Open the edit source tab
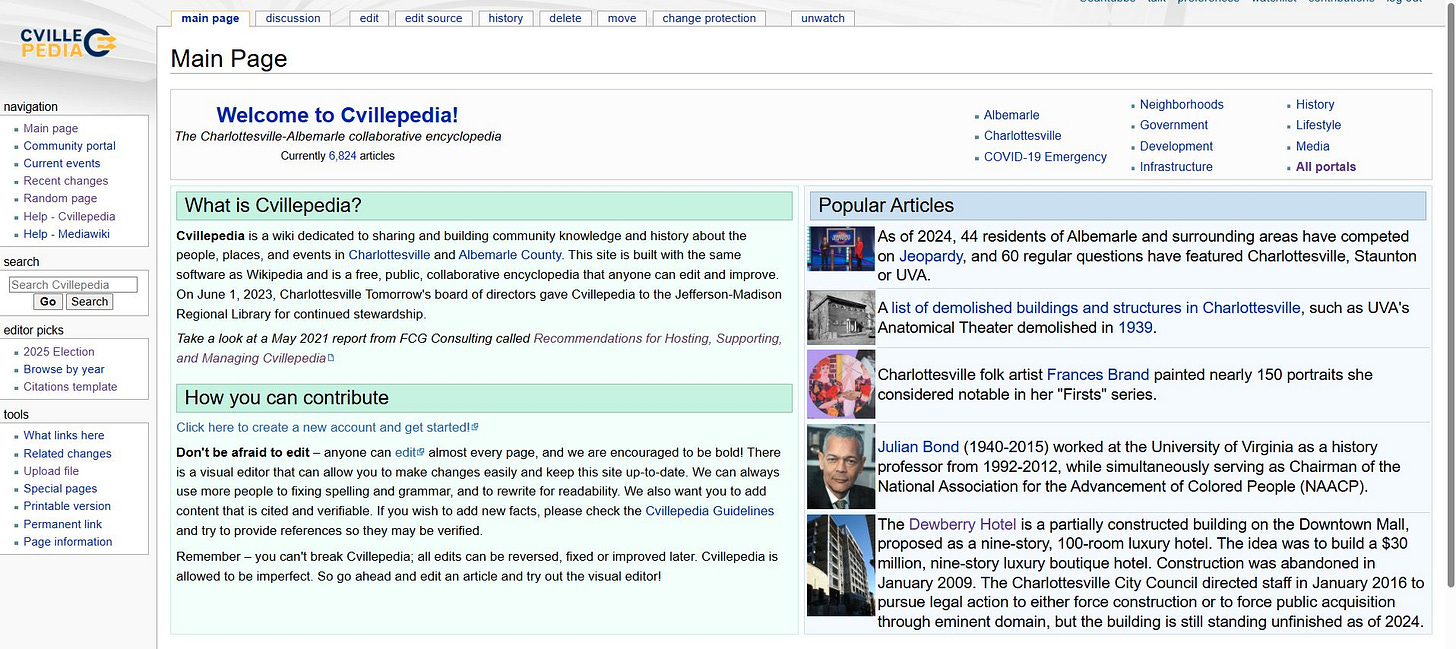The height and width of the screenshot is (649, 1456). click(433, 18)
